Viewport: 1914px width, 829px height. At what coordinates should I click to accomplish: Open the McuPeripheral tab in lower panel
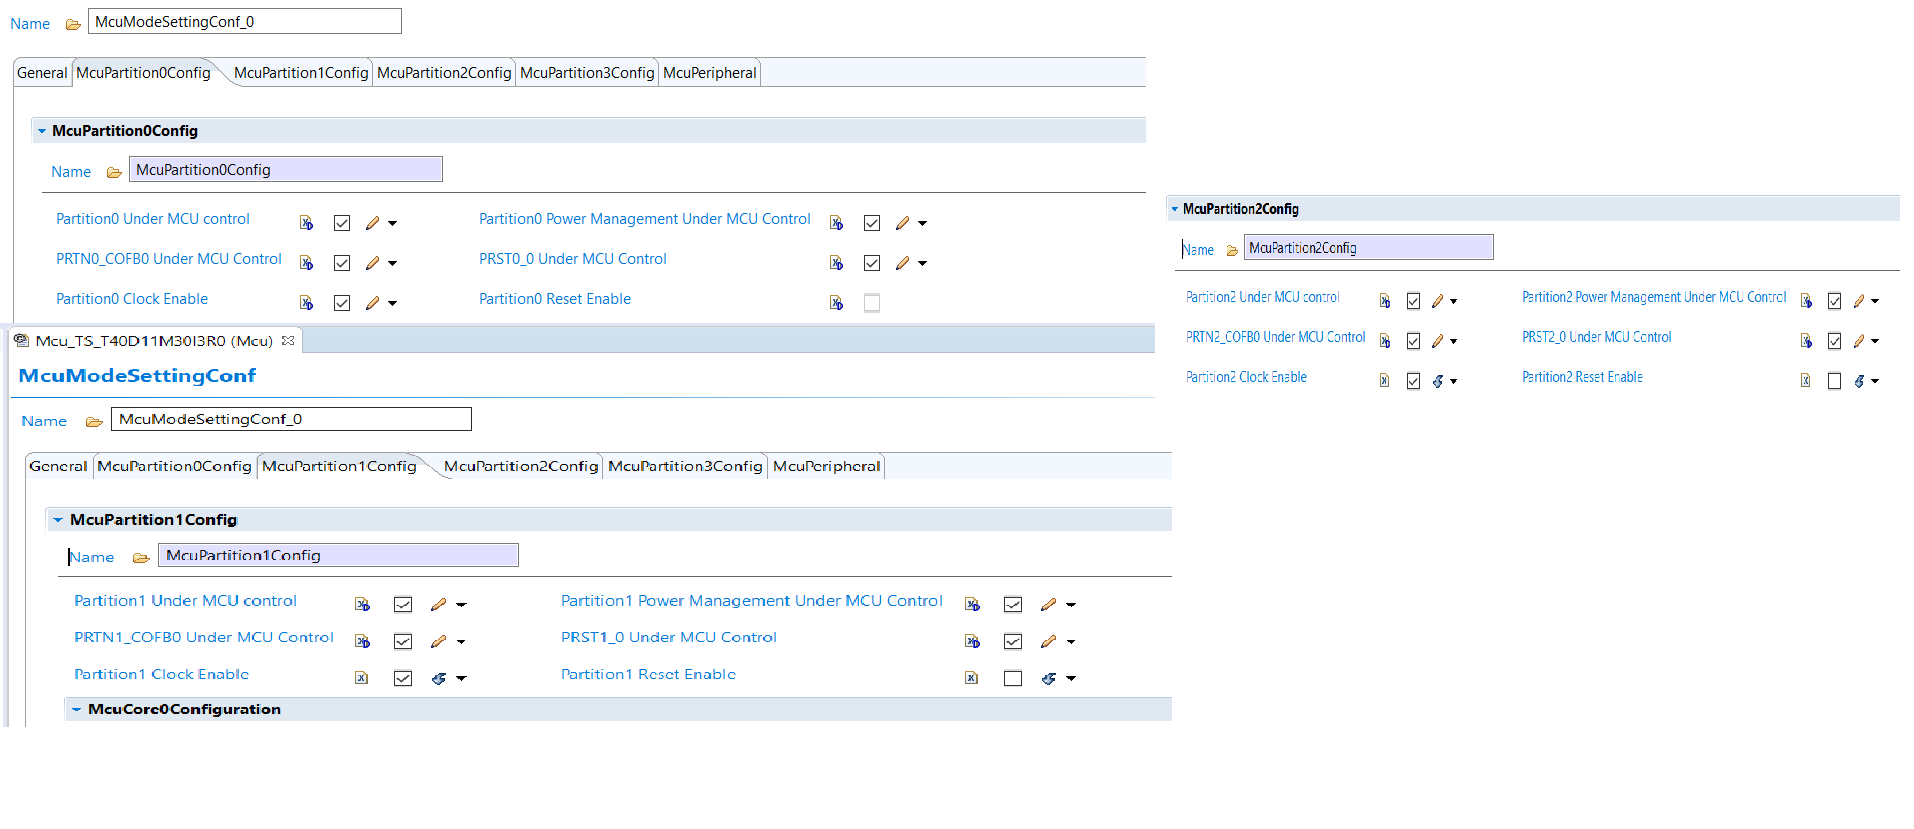tap(826, 466)
